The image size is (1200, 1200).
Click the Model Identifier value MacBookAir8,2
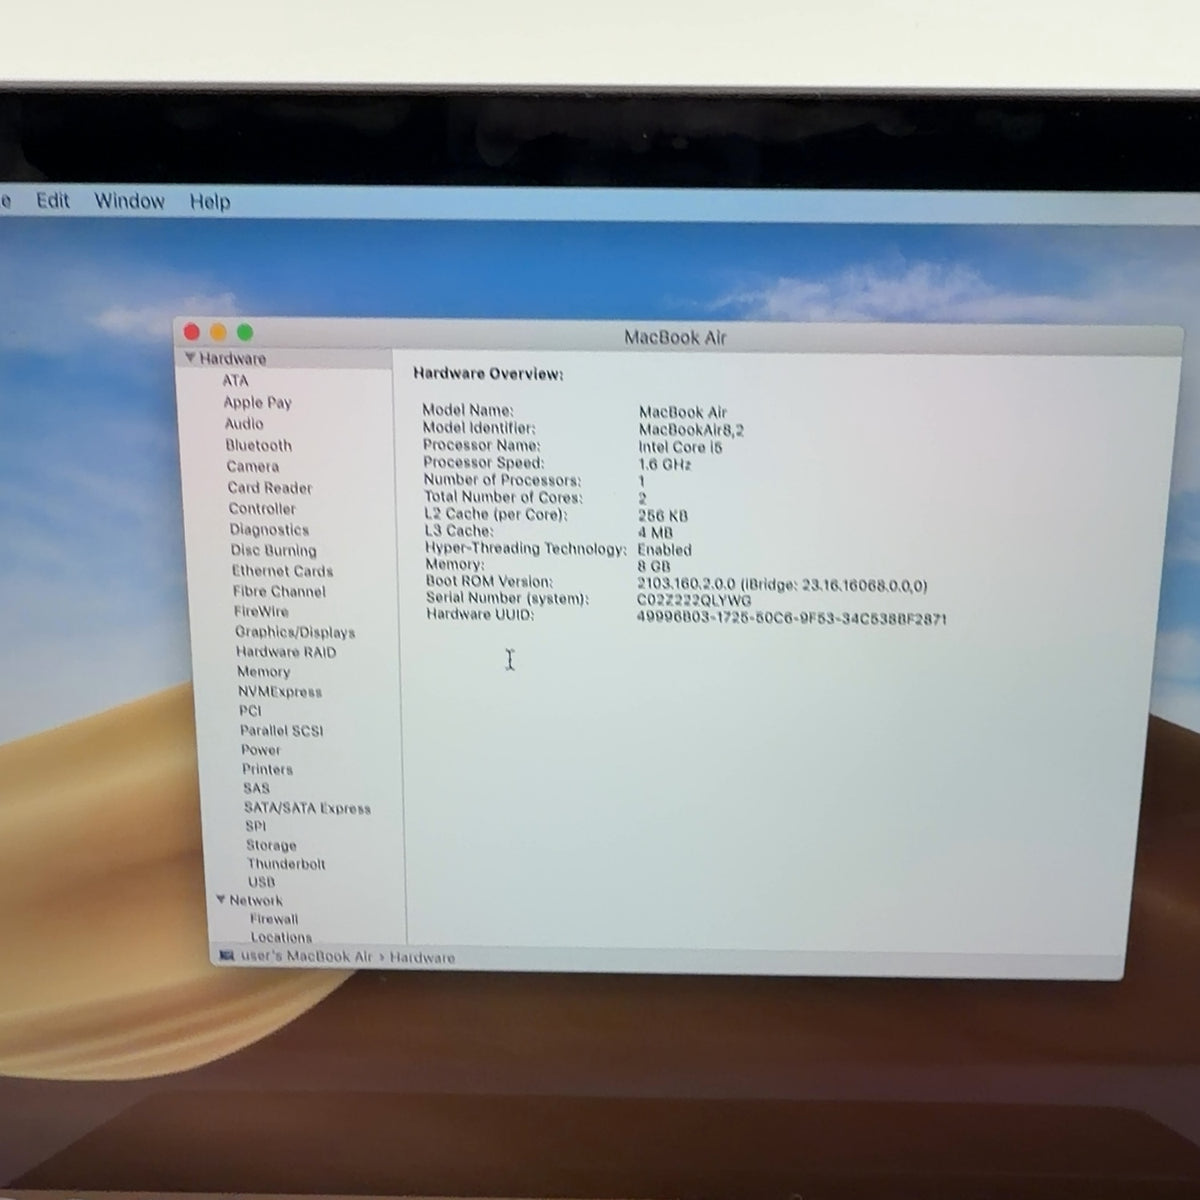(691, 430)
